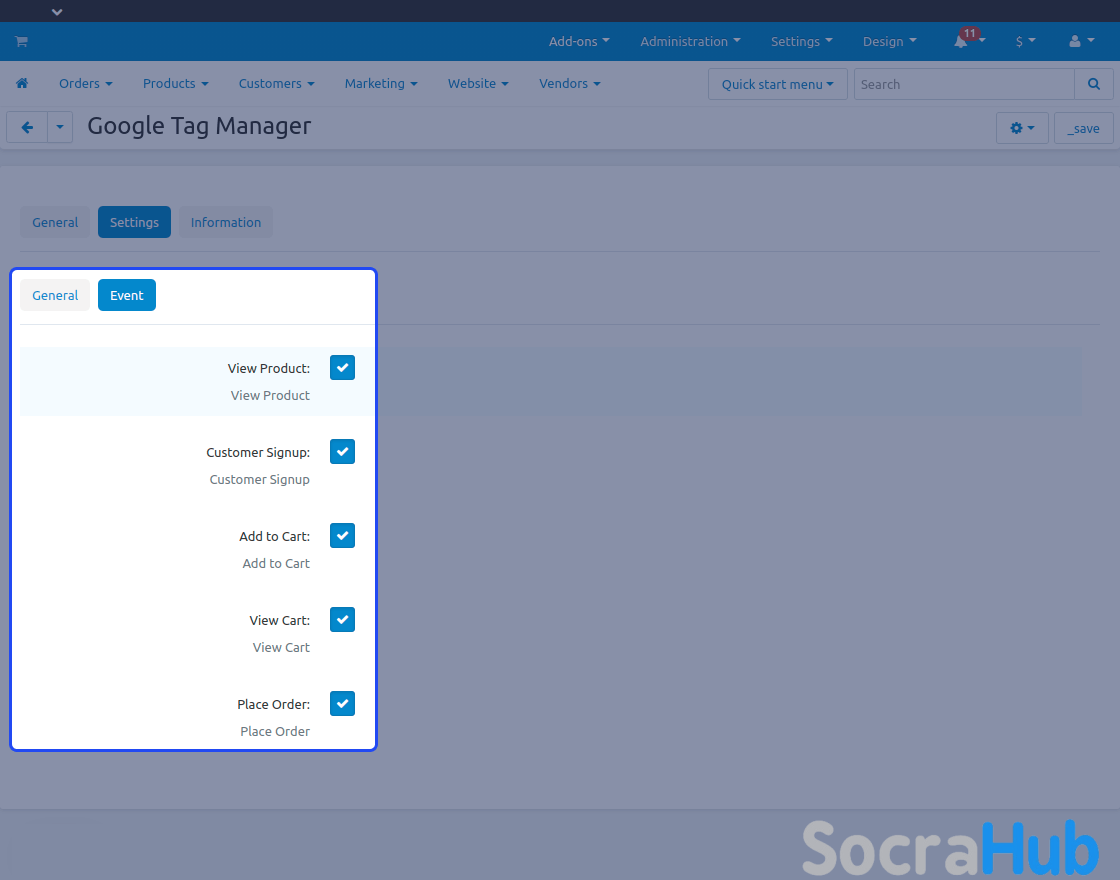The image size is (1120, 880).
Task: Open the Vendors menu
Action: pos(569,84)
